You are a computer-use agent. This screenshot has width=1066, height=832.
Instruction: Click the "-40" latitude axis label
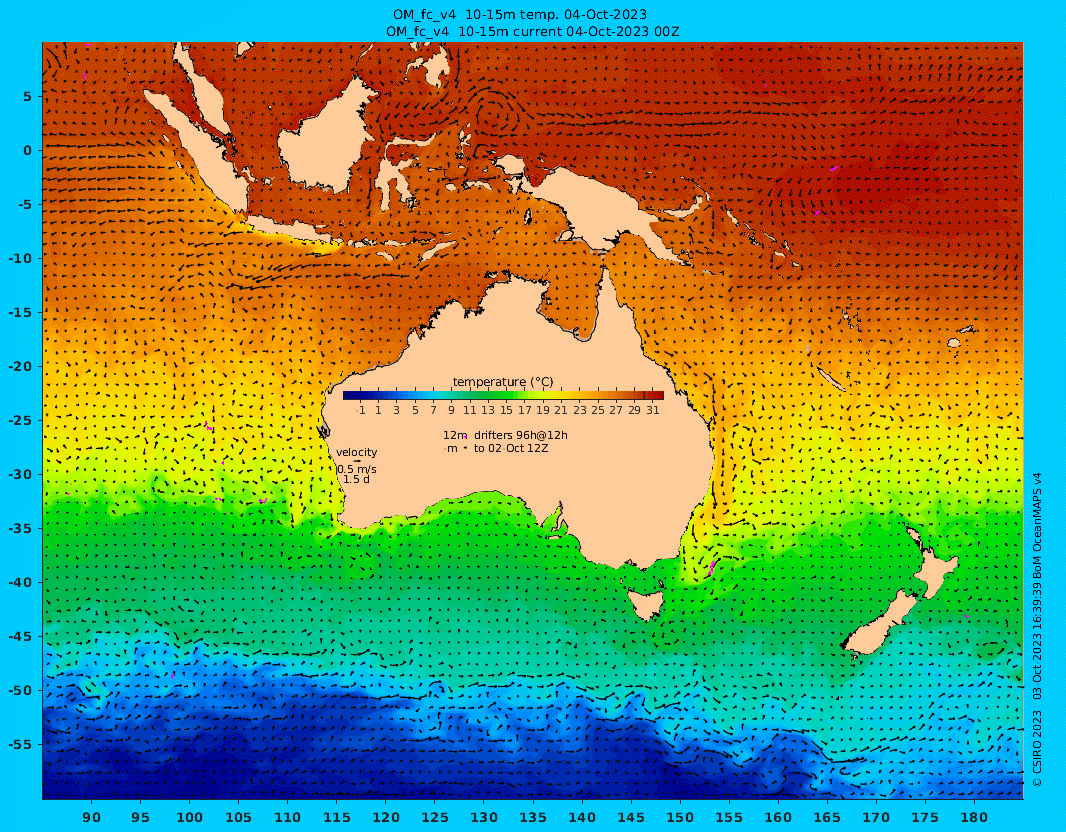coord(20,583)
